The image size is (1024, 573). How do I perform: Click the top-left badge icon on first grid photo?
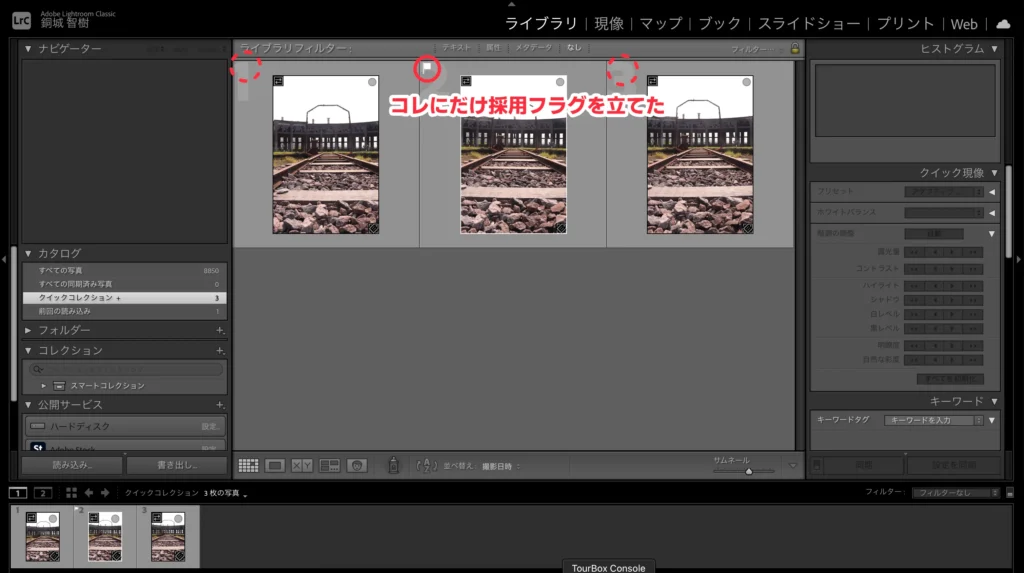click(x=279, y=81)
